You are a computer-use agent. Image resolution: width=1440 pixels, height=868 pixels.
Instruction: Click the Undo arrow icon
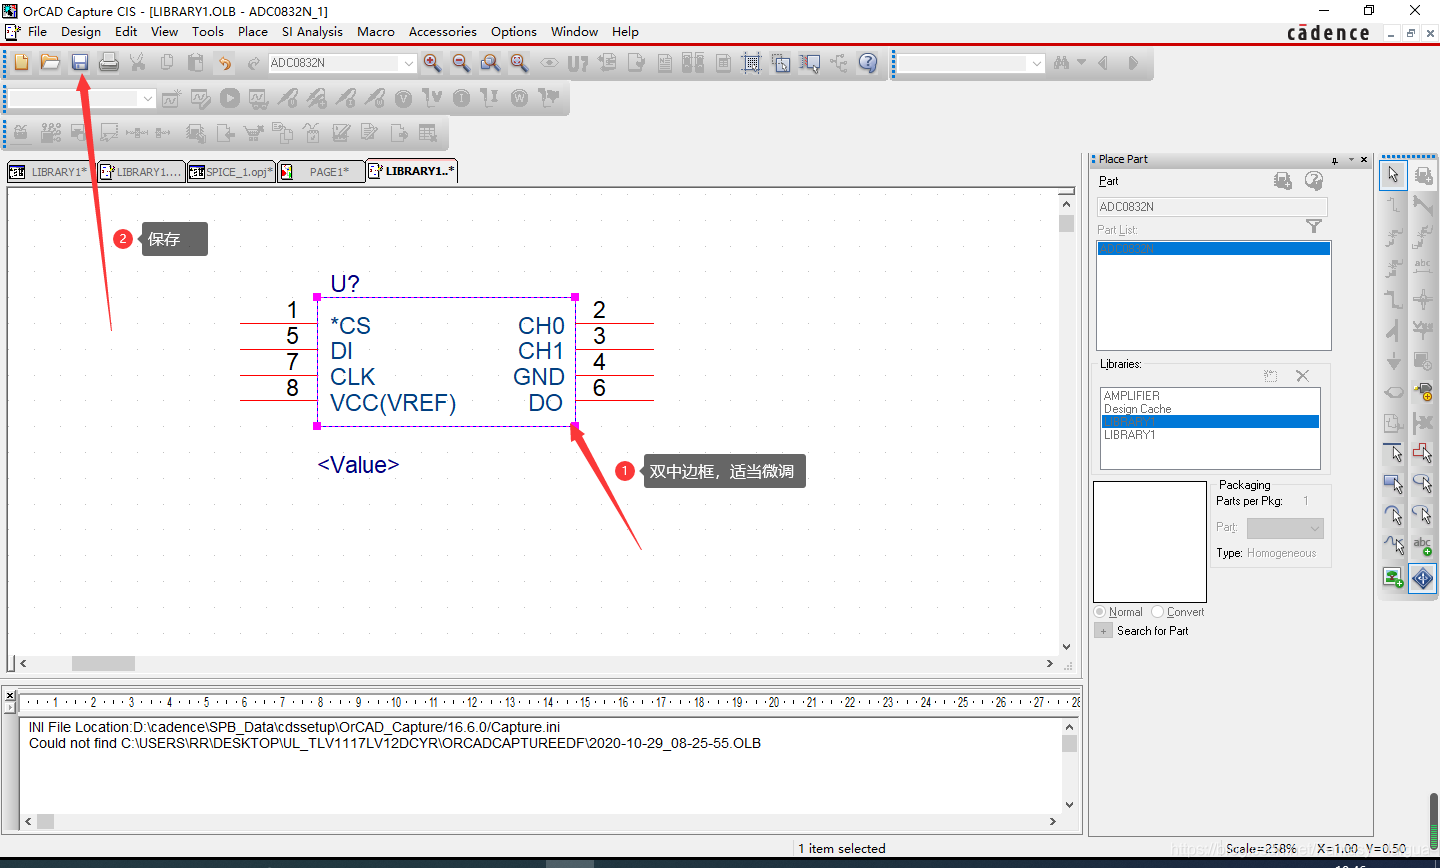[225, 63]
